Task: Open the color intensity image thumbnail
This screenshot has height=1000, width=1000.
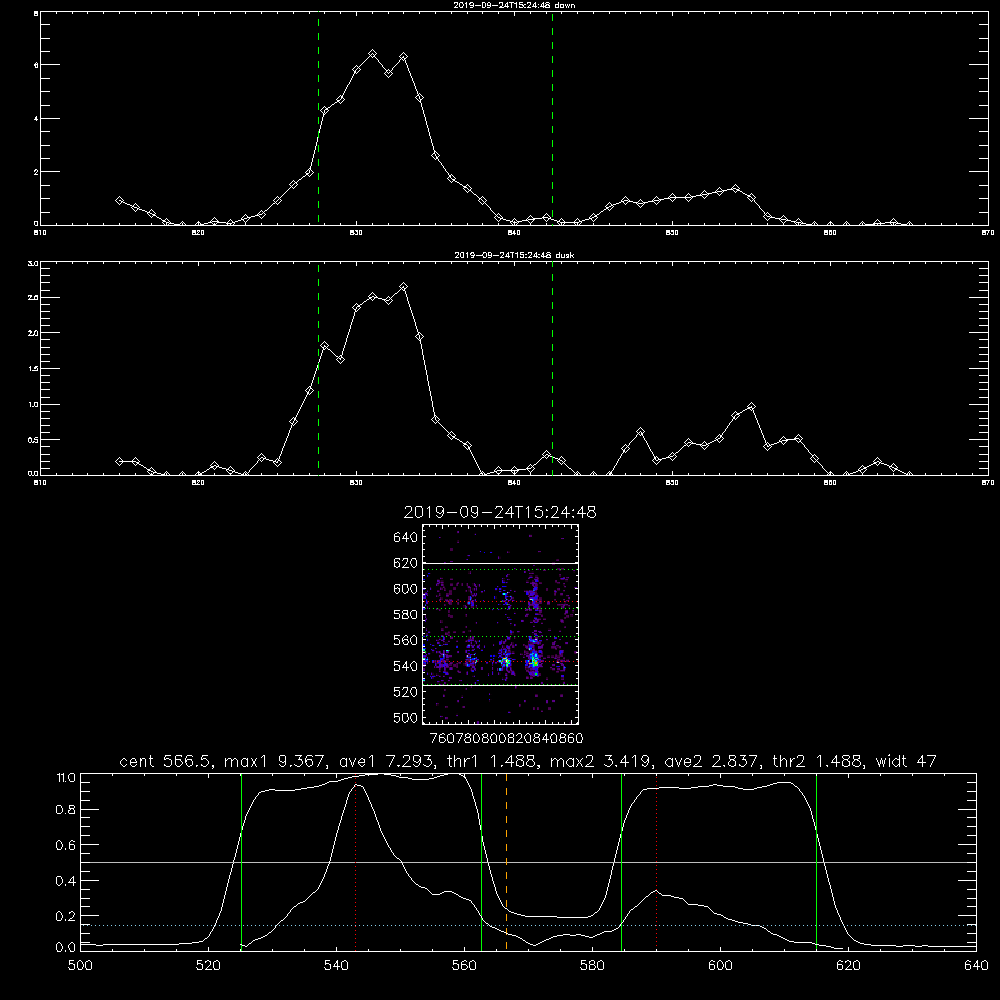Action: point(500,624)
